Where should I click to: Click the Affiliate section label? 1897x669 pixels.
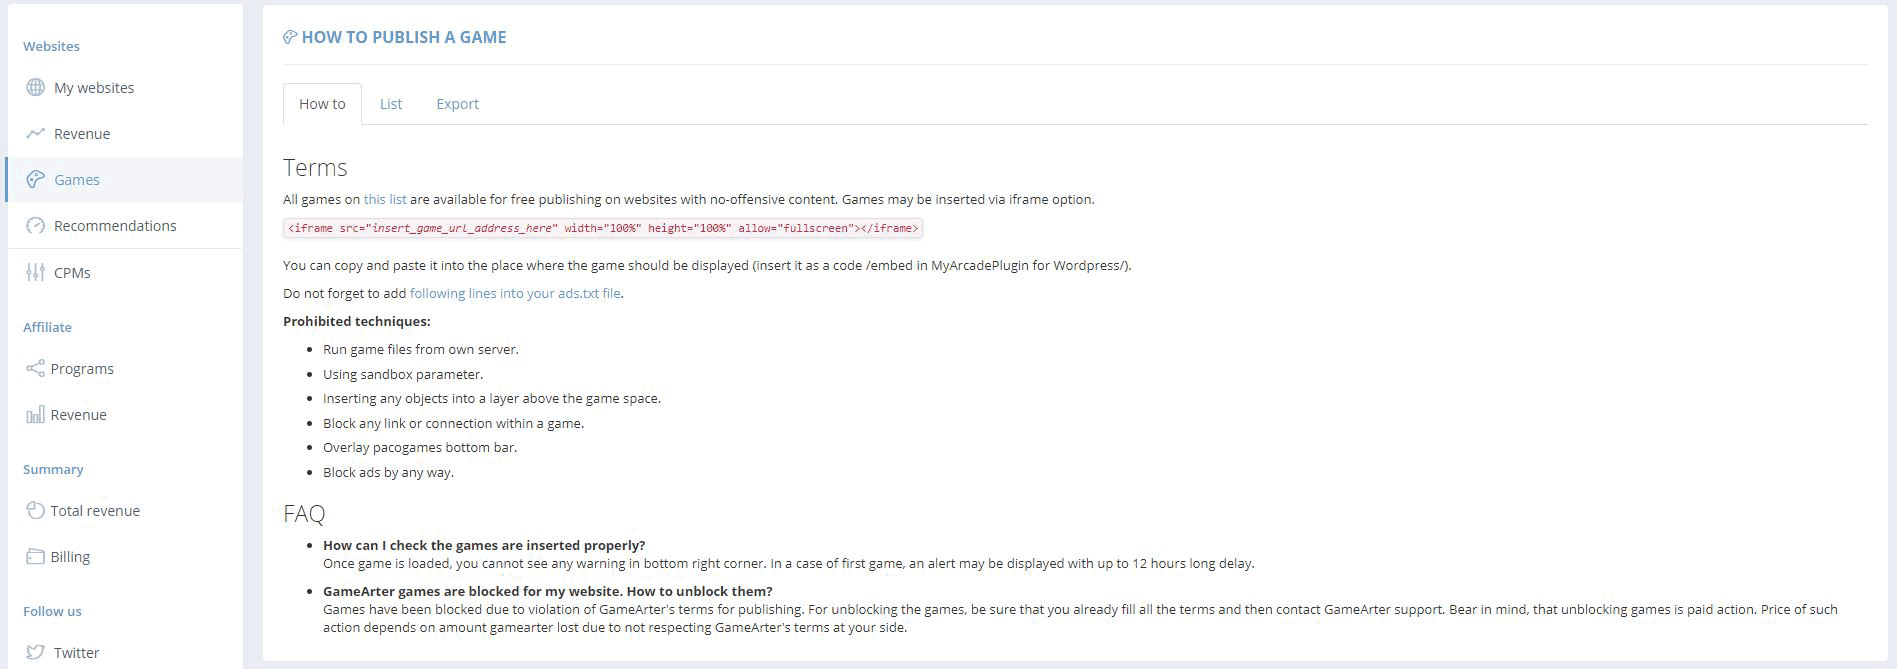tap(47, 327)
